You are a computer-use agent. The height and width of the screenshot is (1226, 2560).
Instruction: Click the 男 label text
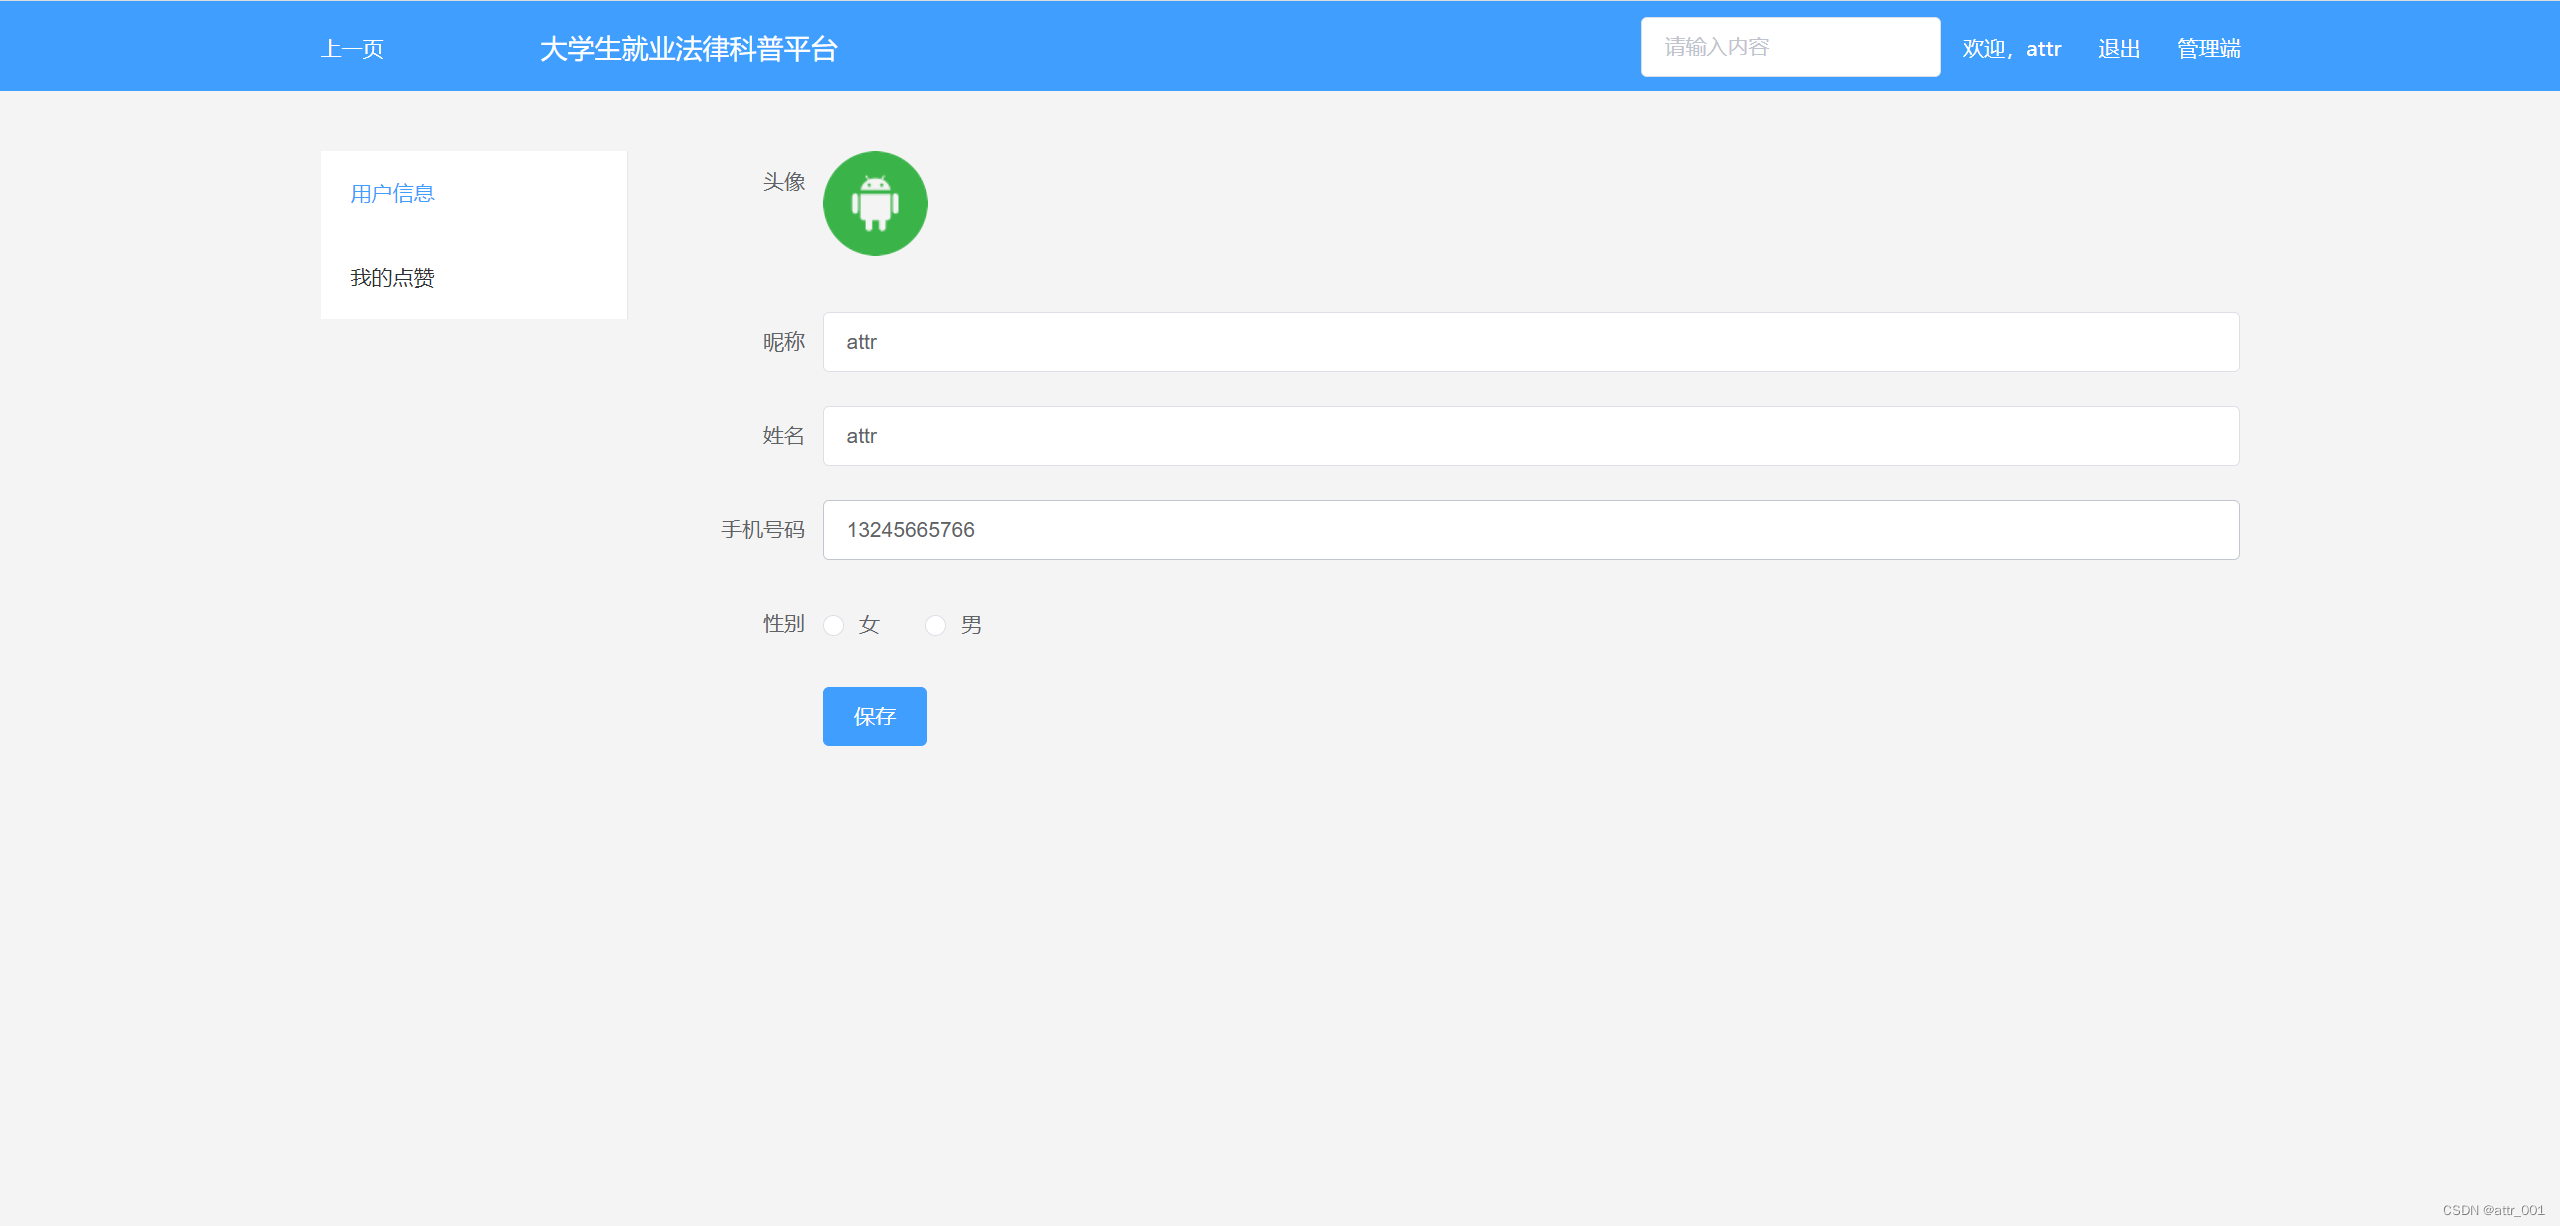tap(971, 625)
